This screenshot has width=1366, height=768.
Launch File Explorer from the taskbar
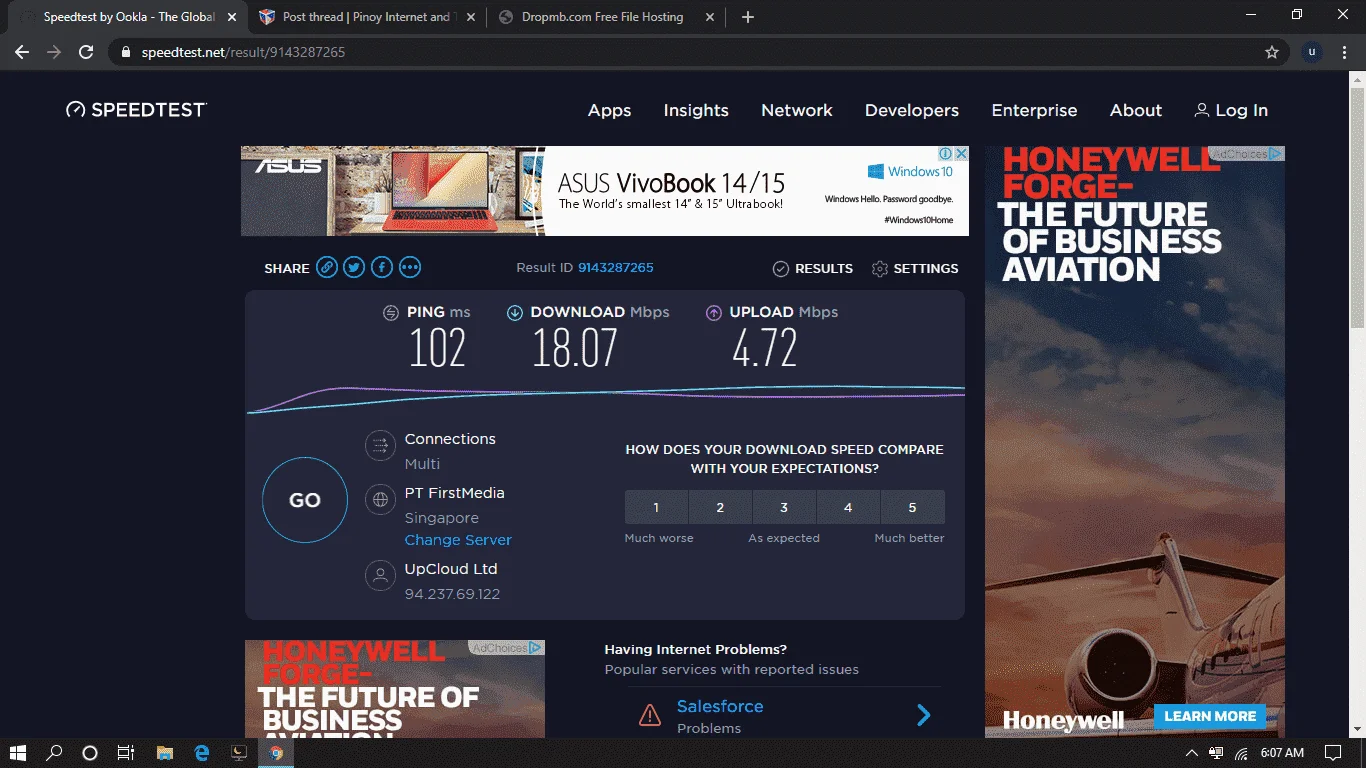[x=165, y=753]
